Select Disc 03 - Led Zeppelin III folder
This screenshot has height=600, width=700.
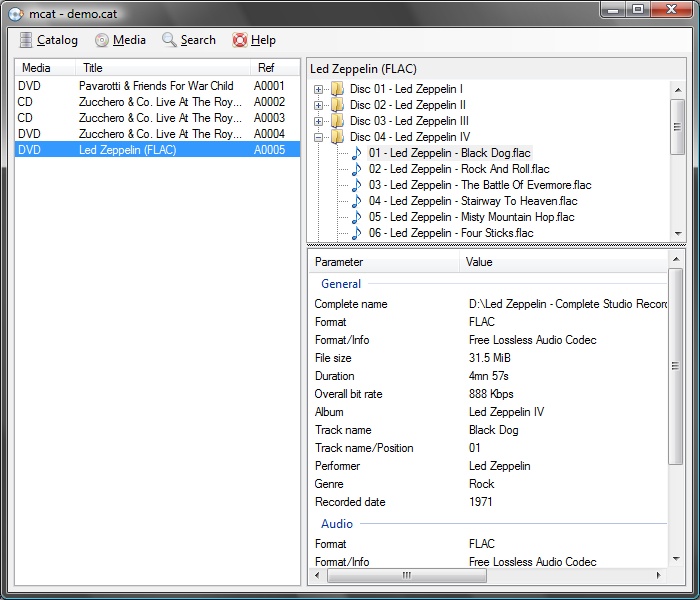pyautogui.click(x=409, y=121)
